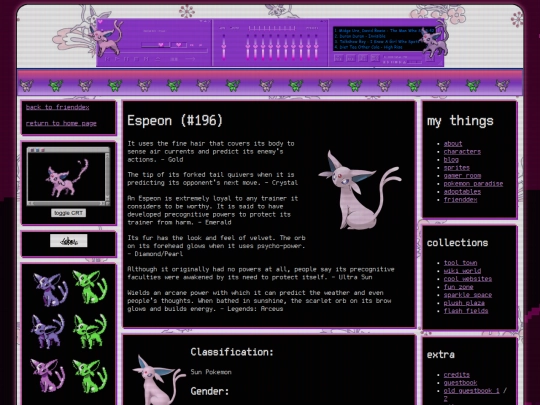This screenshot has height=405, width=540.
Task: Open the pokemon paradise link
Action: tap(473, 184)
